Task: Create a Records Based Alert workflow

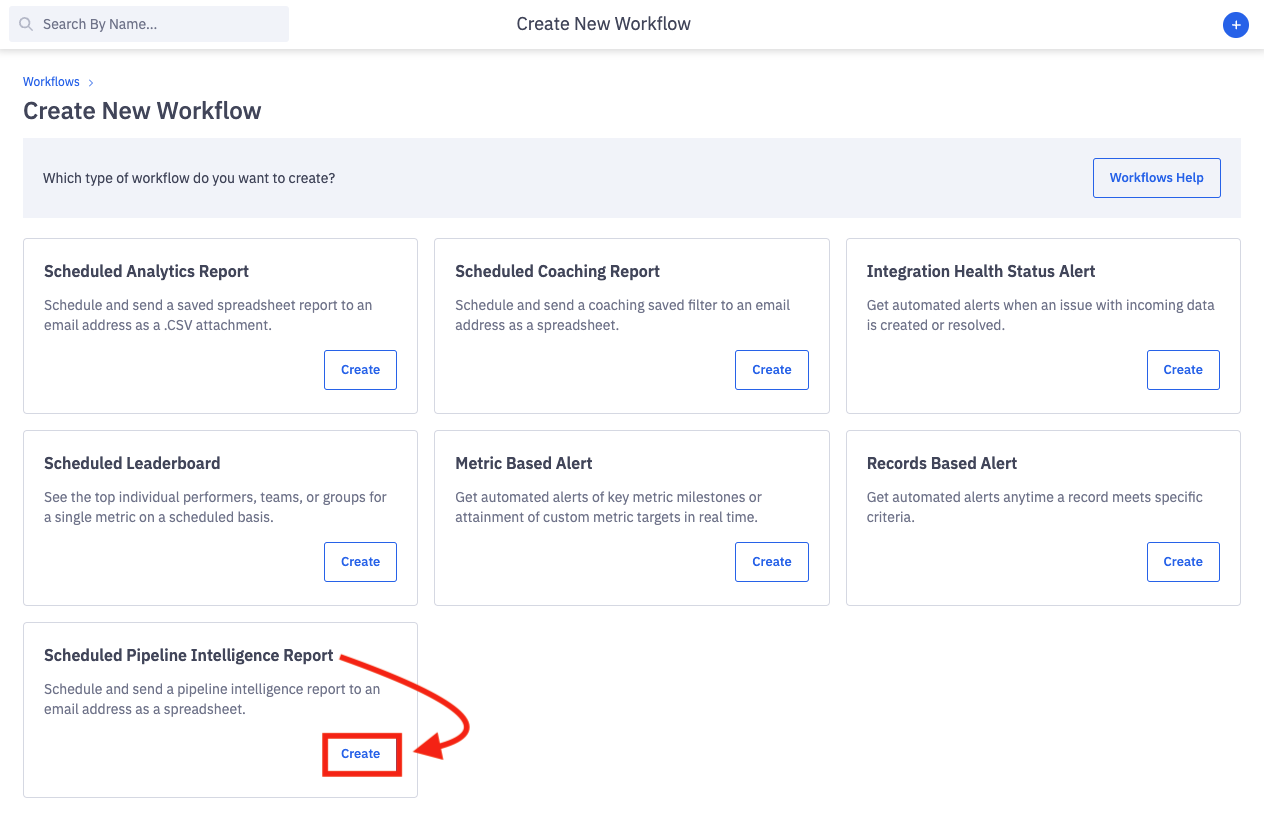Action: pos(1183,562)
